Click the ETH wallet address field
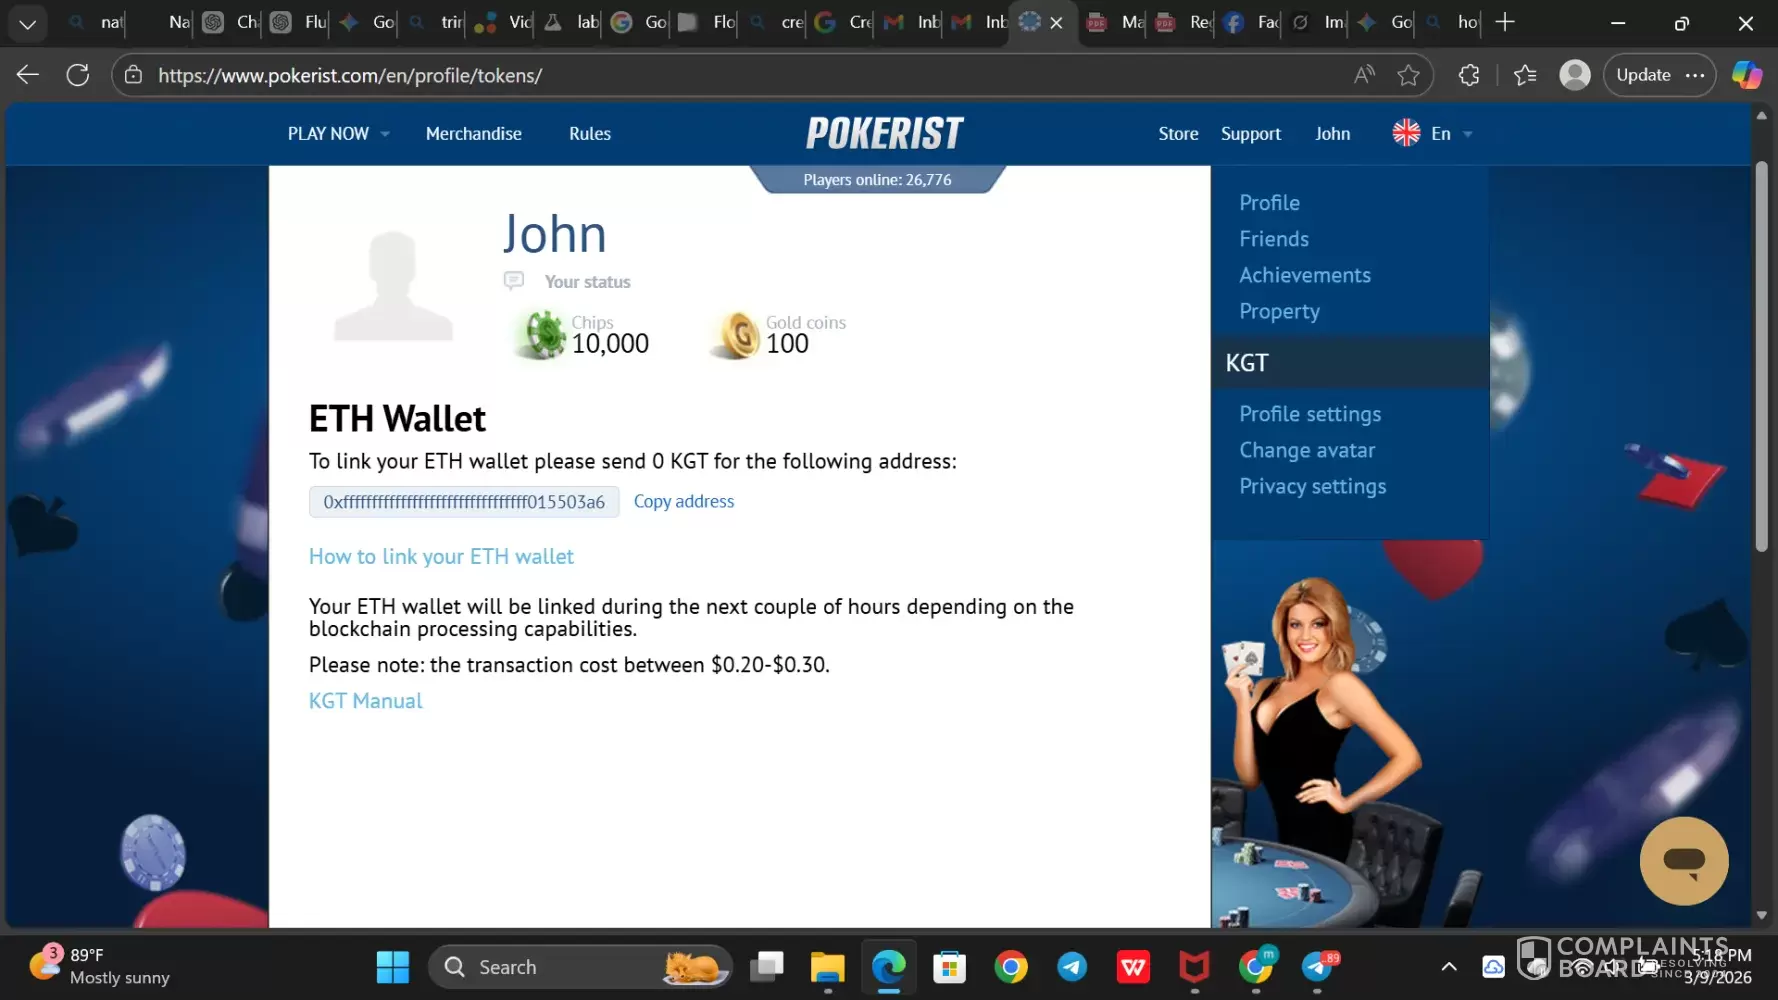This screenshot has height=1000, width=1778. 464,502
